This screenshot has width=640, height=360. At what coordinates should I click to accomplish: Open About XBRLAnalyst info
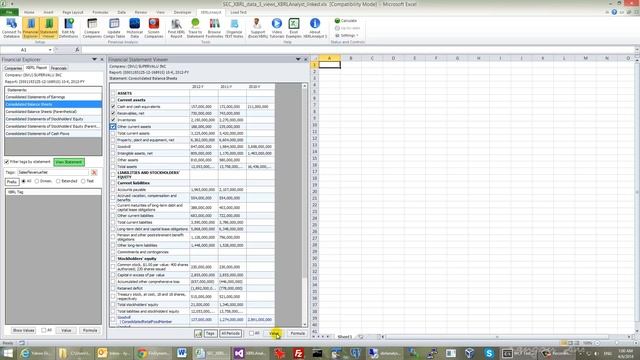[x=315, y=28]
